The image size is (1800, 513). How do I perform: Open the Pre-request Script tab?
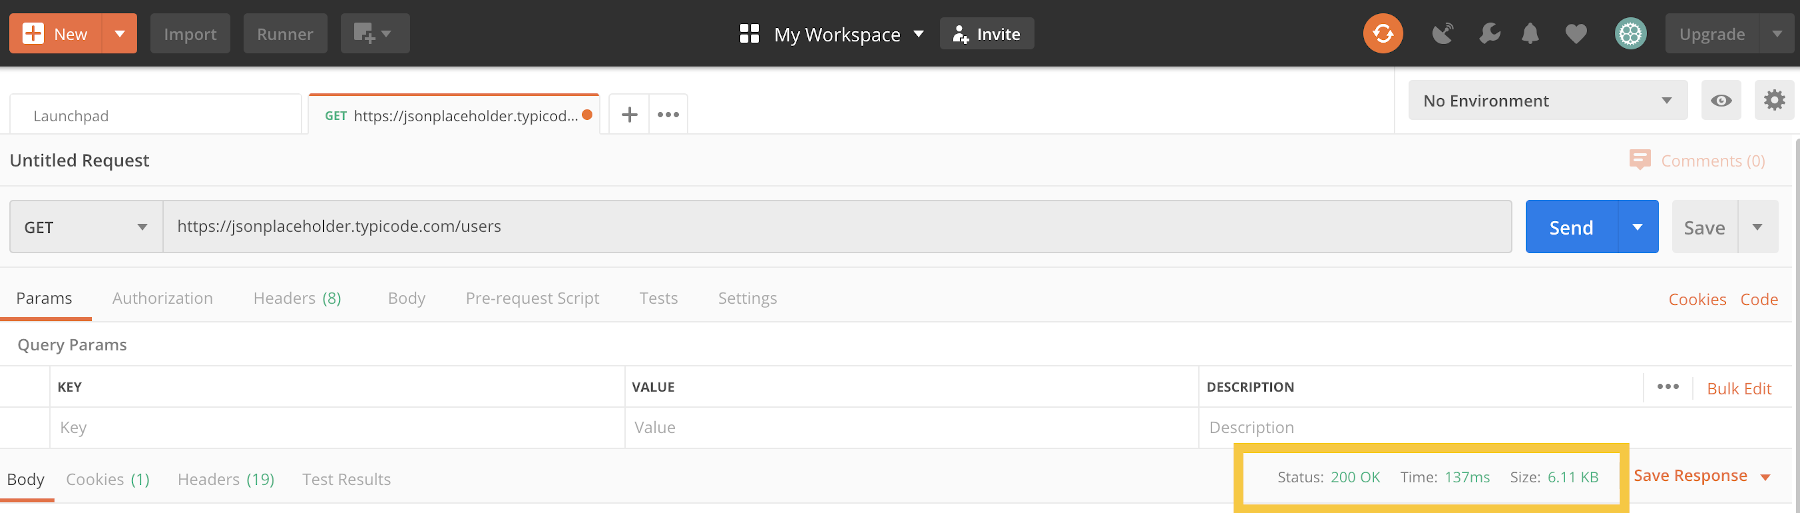point(532,298)
